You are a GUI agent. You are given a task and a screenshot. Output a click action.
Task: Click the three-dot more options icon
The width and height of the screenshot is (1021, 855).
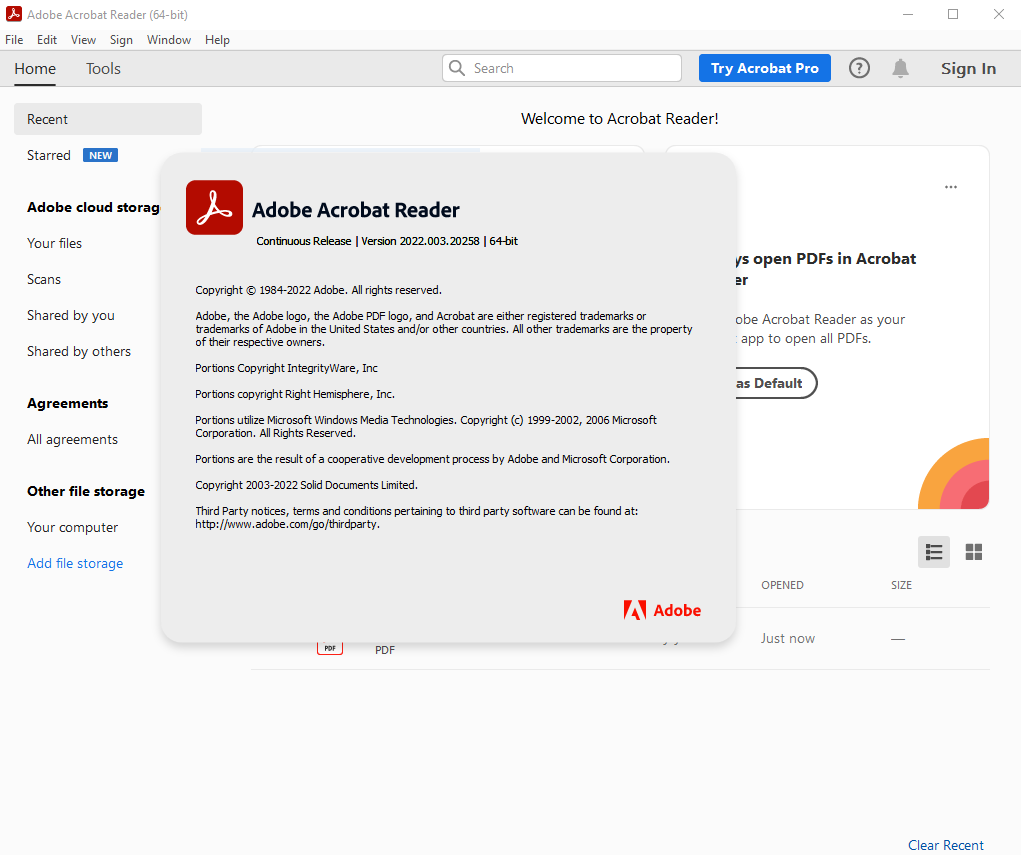pos(950,187)
